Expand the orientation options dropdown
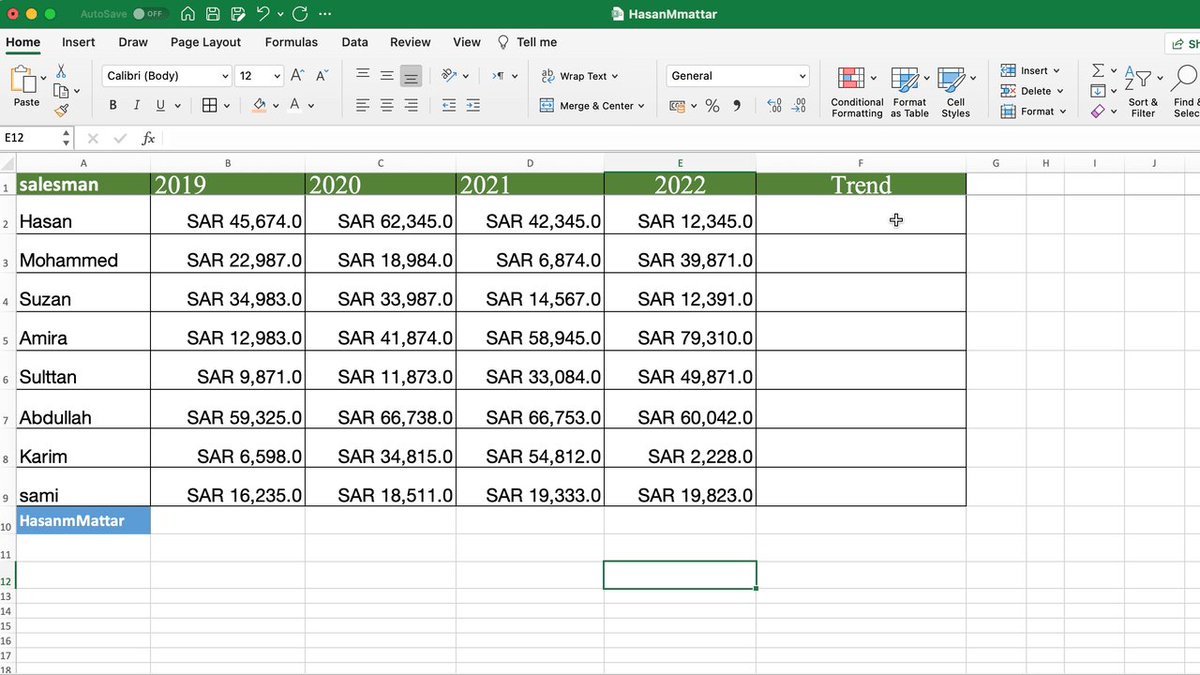Screen dimensions: 1200x675 [x=468, y=76]
